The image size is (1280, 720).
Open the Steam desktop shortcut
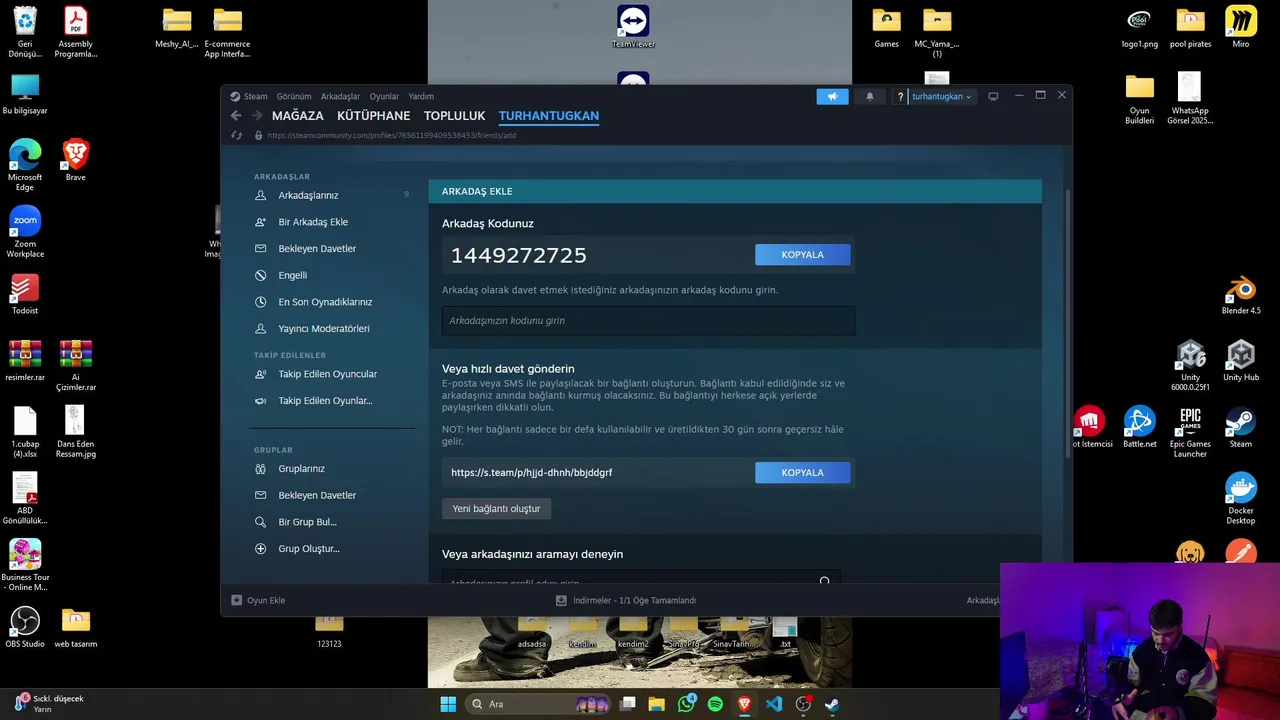tap(1241, 427)
